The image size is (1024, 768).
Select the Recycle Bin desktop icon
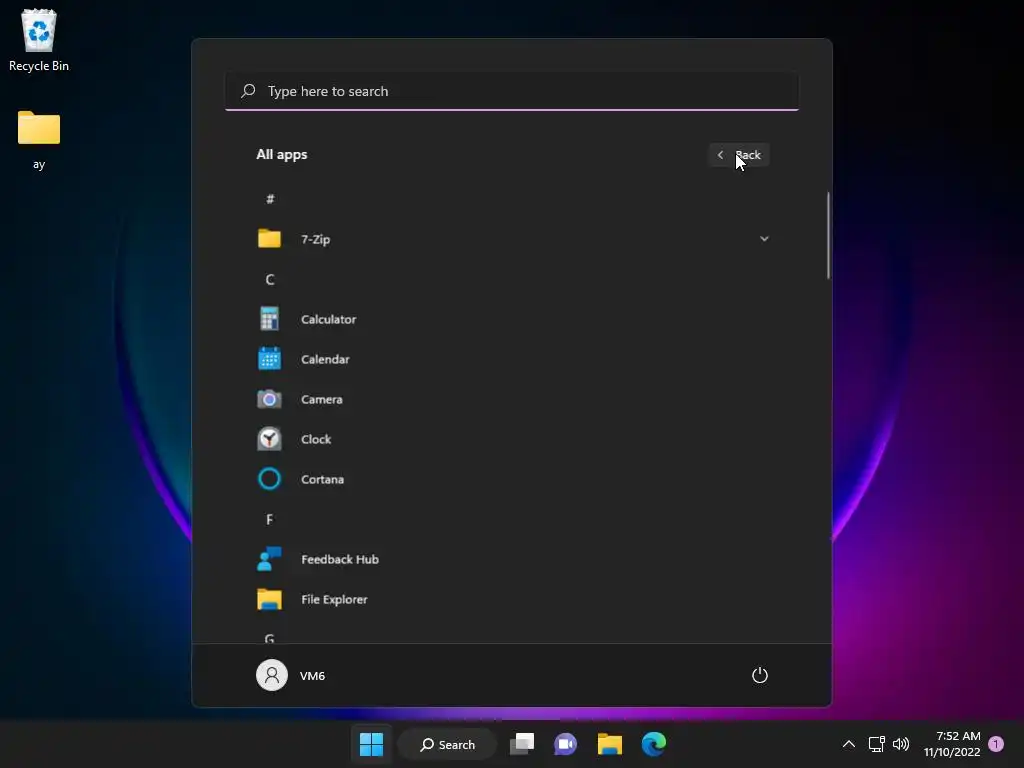(39, 40)
